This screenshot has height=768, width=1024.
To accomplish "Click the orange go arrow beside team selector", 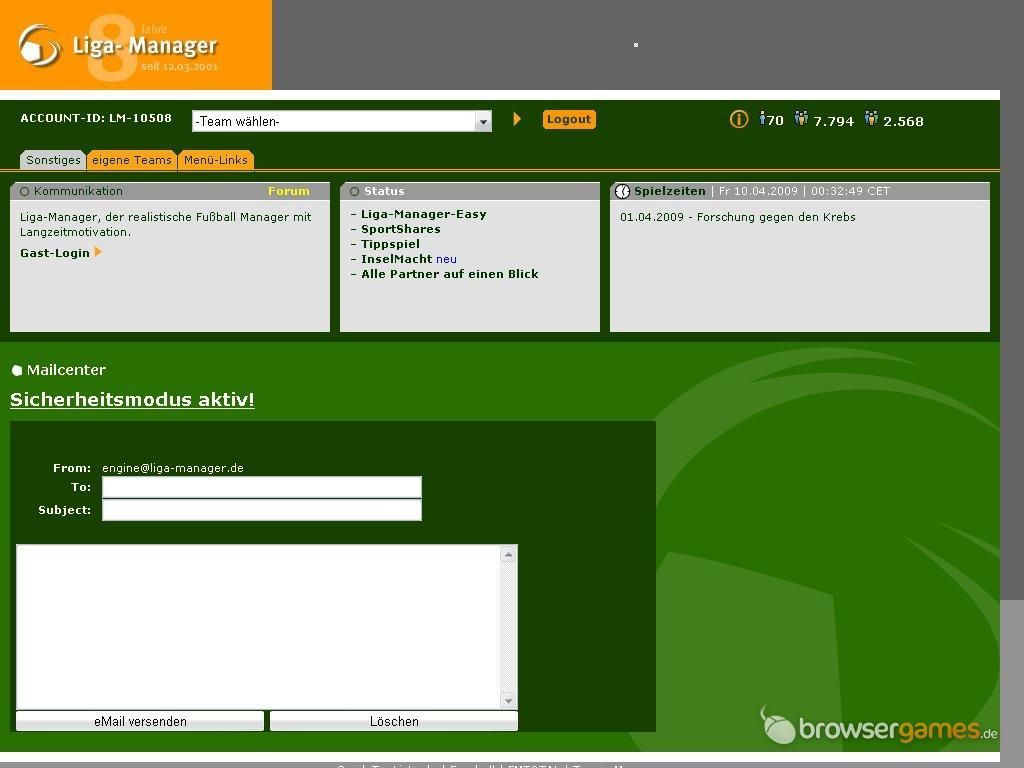I will (x=517, y=119).
